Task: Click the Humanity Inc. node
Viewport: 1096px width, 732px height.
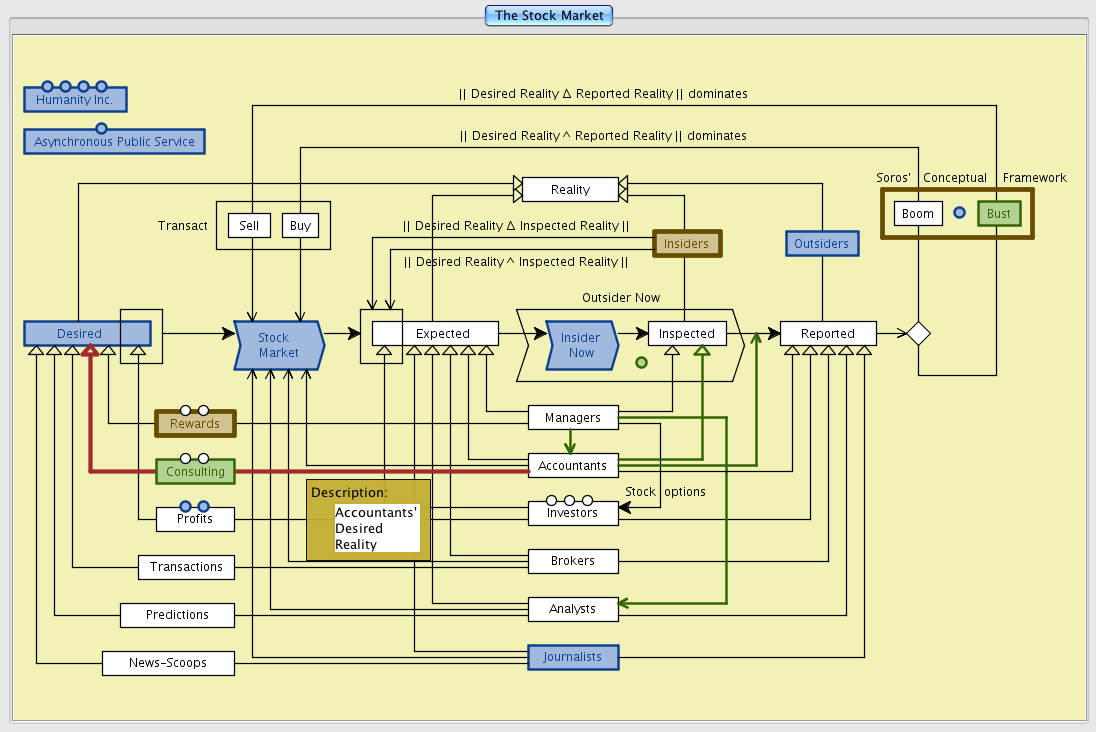Action: [75, 99]
